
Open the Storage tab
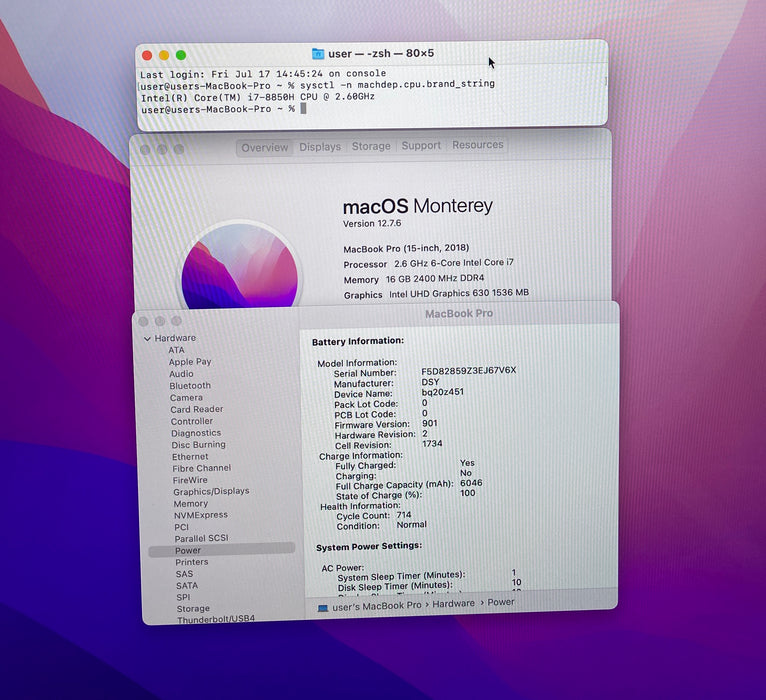click(371, 146)
